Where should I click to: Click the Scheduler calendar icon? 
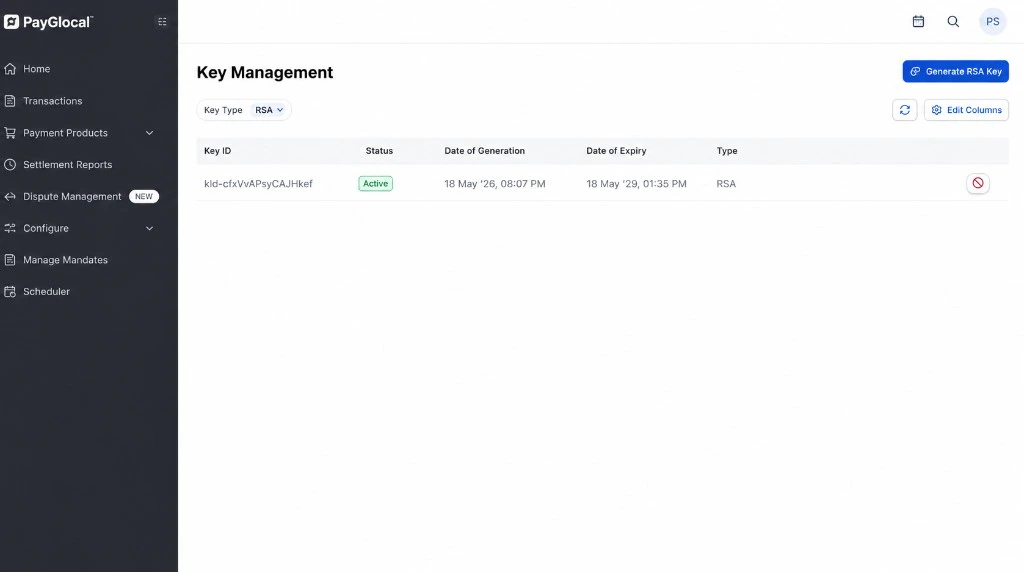10,292
